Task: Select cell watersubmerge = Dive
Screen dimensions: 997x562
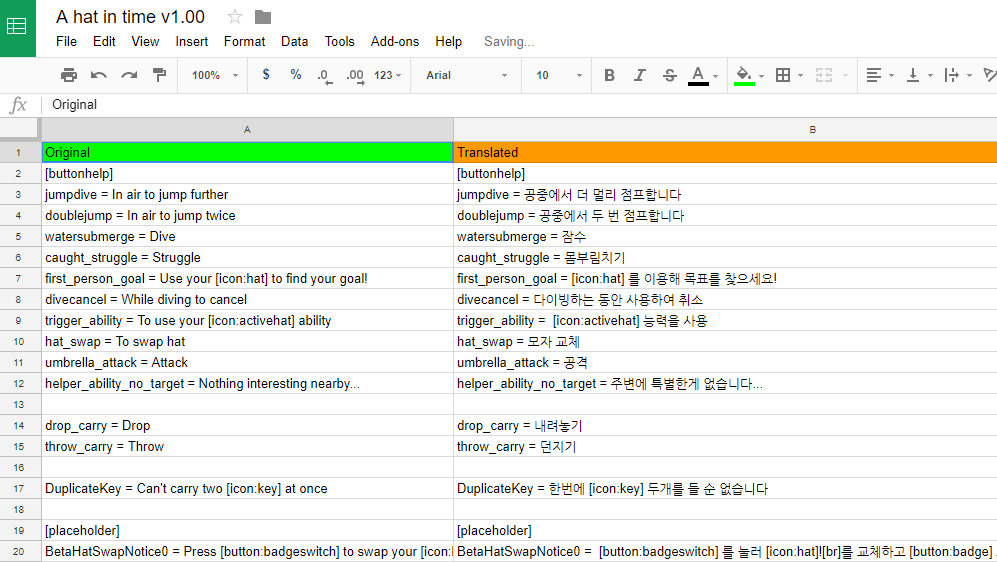Action: coord(247,236)
